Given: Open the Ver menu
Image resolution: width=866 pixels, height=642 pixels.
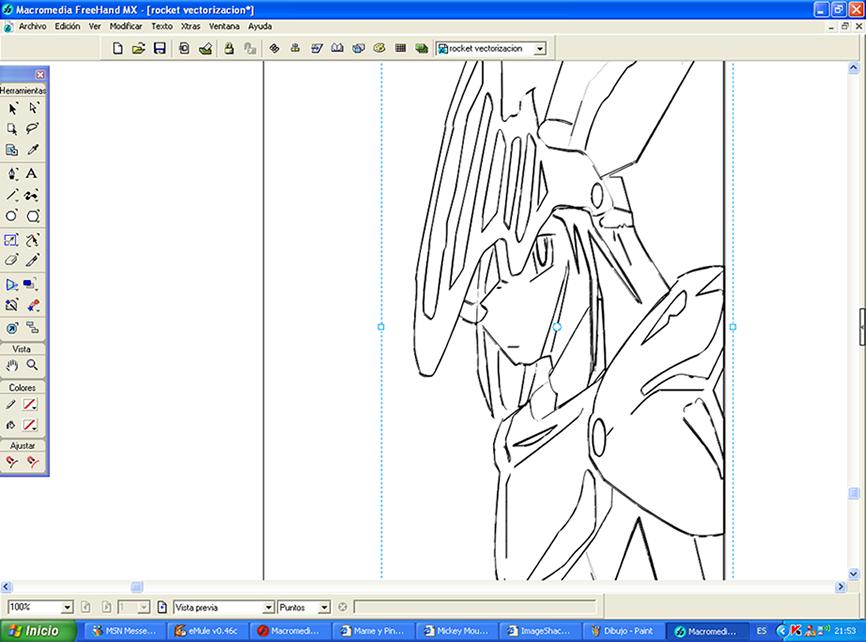Looking at the screenshot, I should [95, 26].
